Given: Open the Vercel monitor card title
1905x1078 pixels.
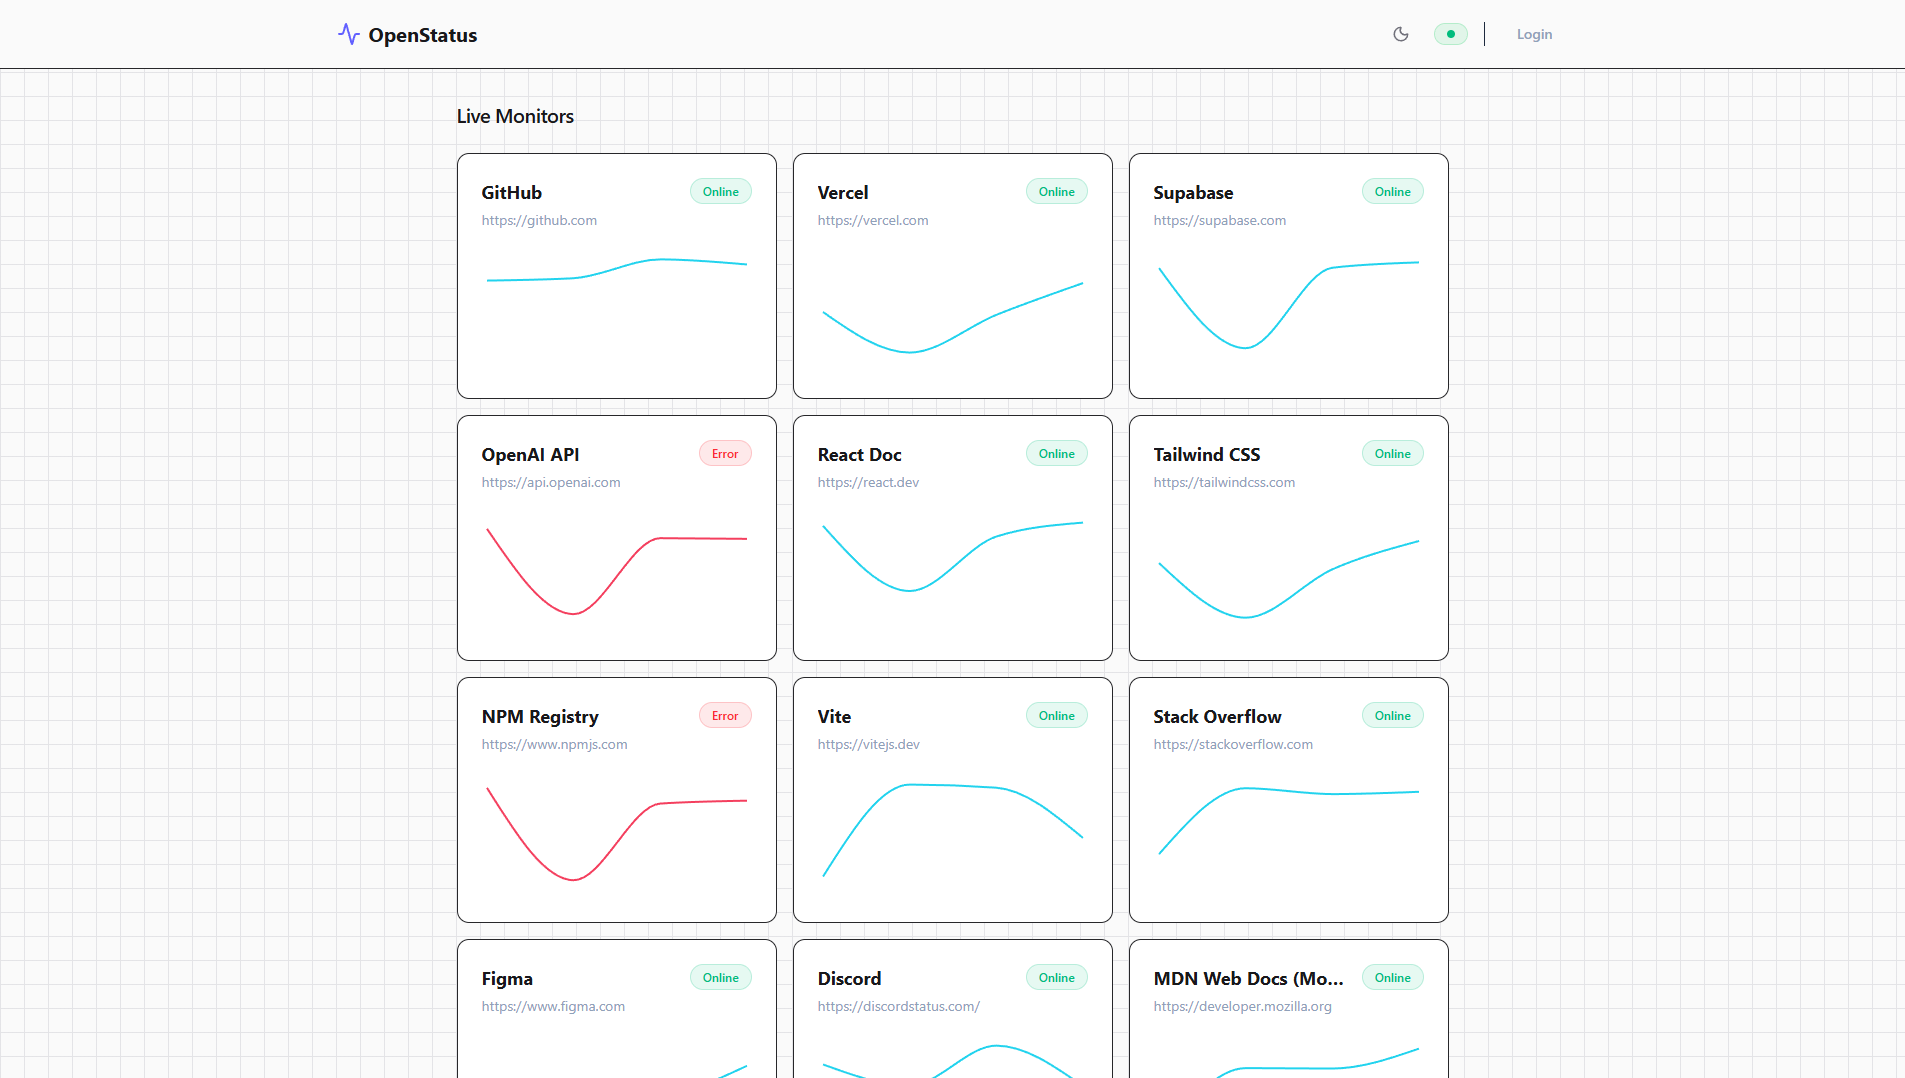Looking at the screenshot, I should 843,192.
